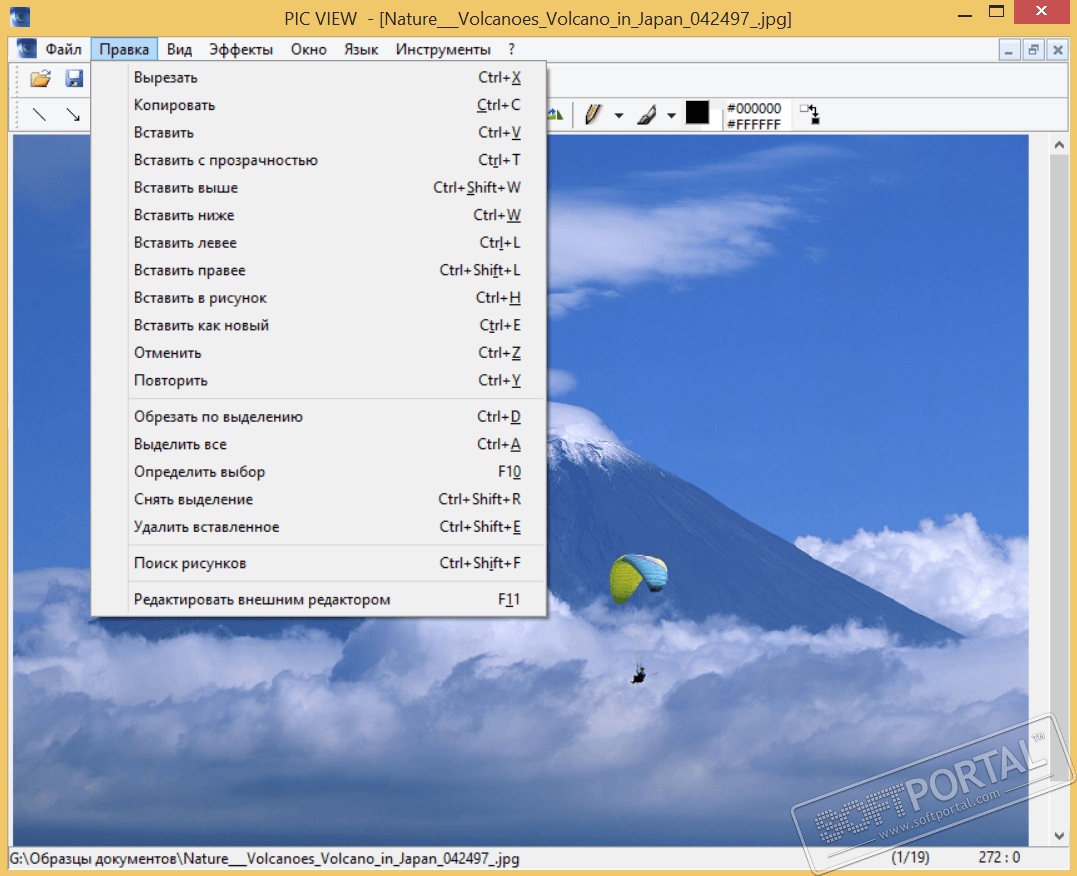
Task: Click the document icon left of Файл menu
Action: pos(26,49)
